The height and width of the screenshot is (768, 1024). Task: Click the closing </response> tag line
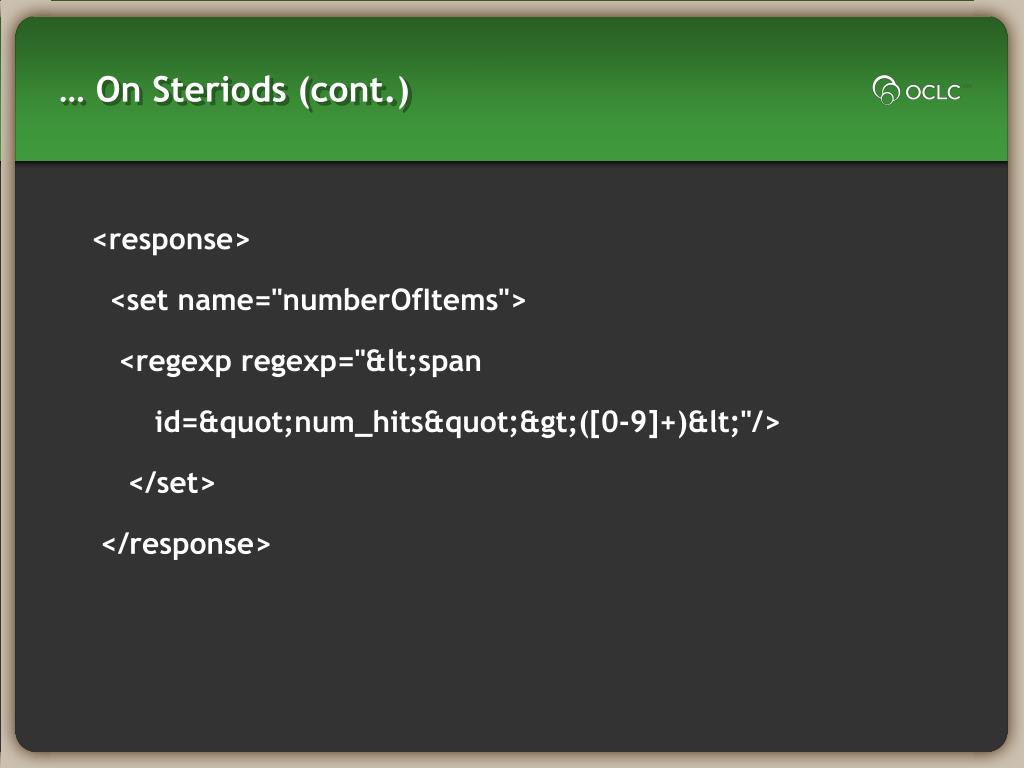(x=186, y=544)
